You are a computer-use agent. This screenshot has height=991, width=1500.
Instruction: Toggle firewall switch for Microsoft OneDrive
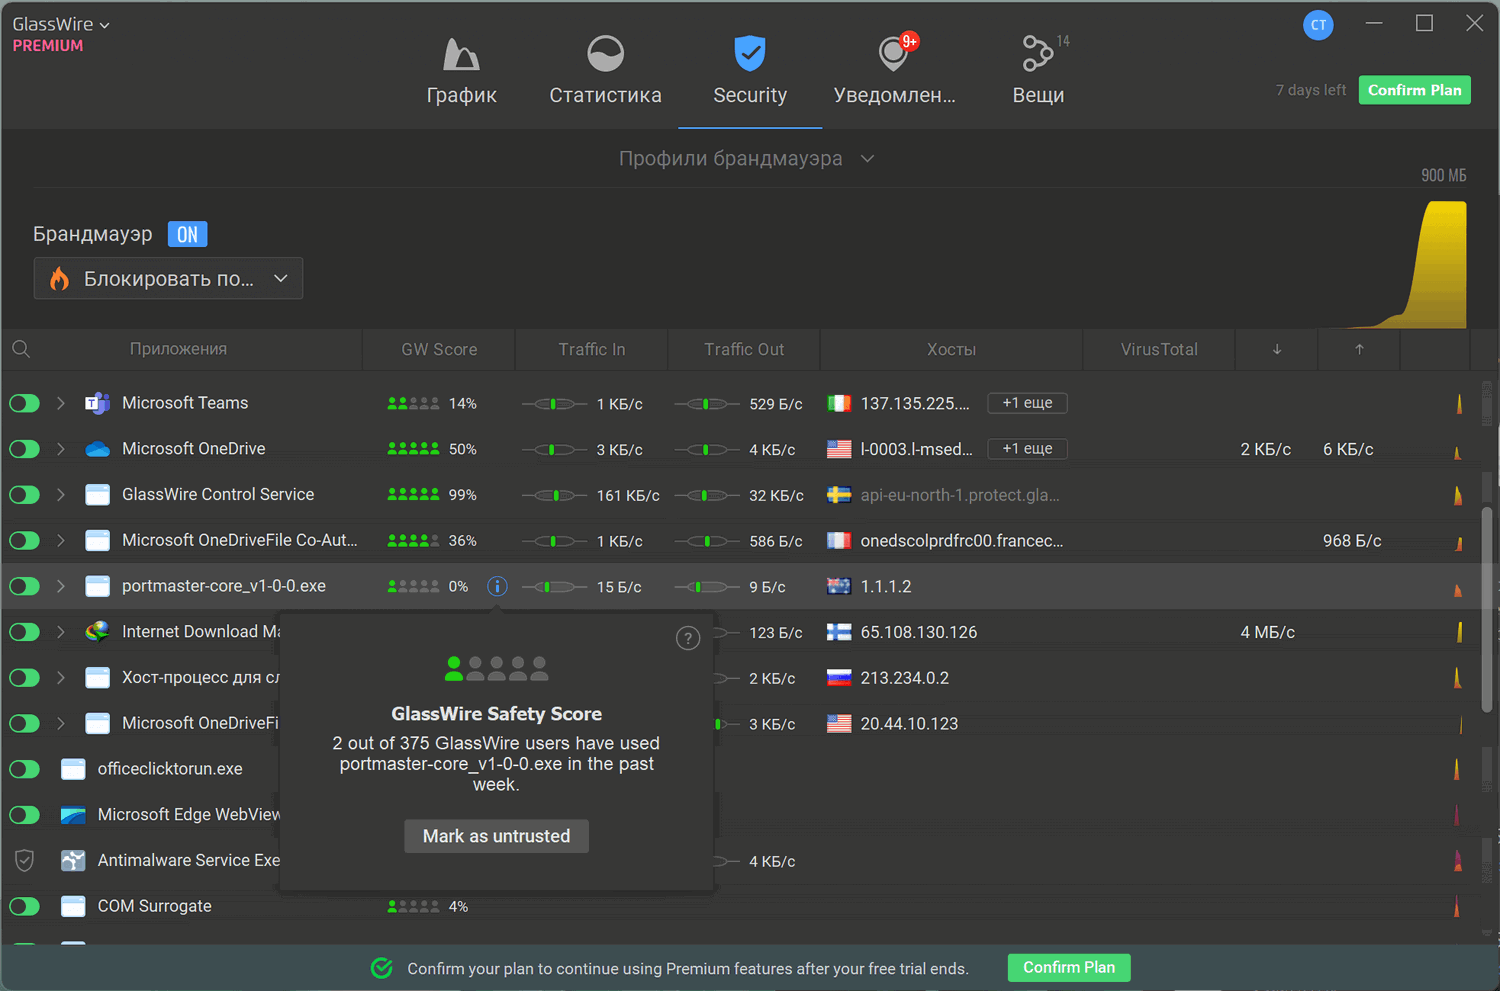[x=25, y=449]
